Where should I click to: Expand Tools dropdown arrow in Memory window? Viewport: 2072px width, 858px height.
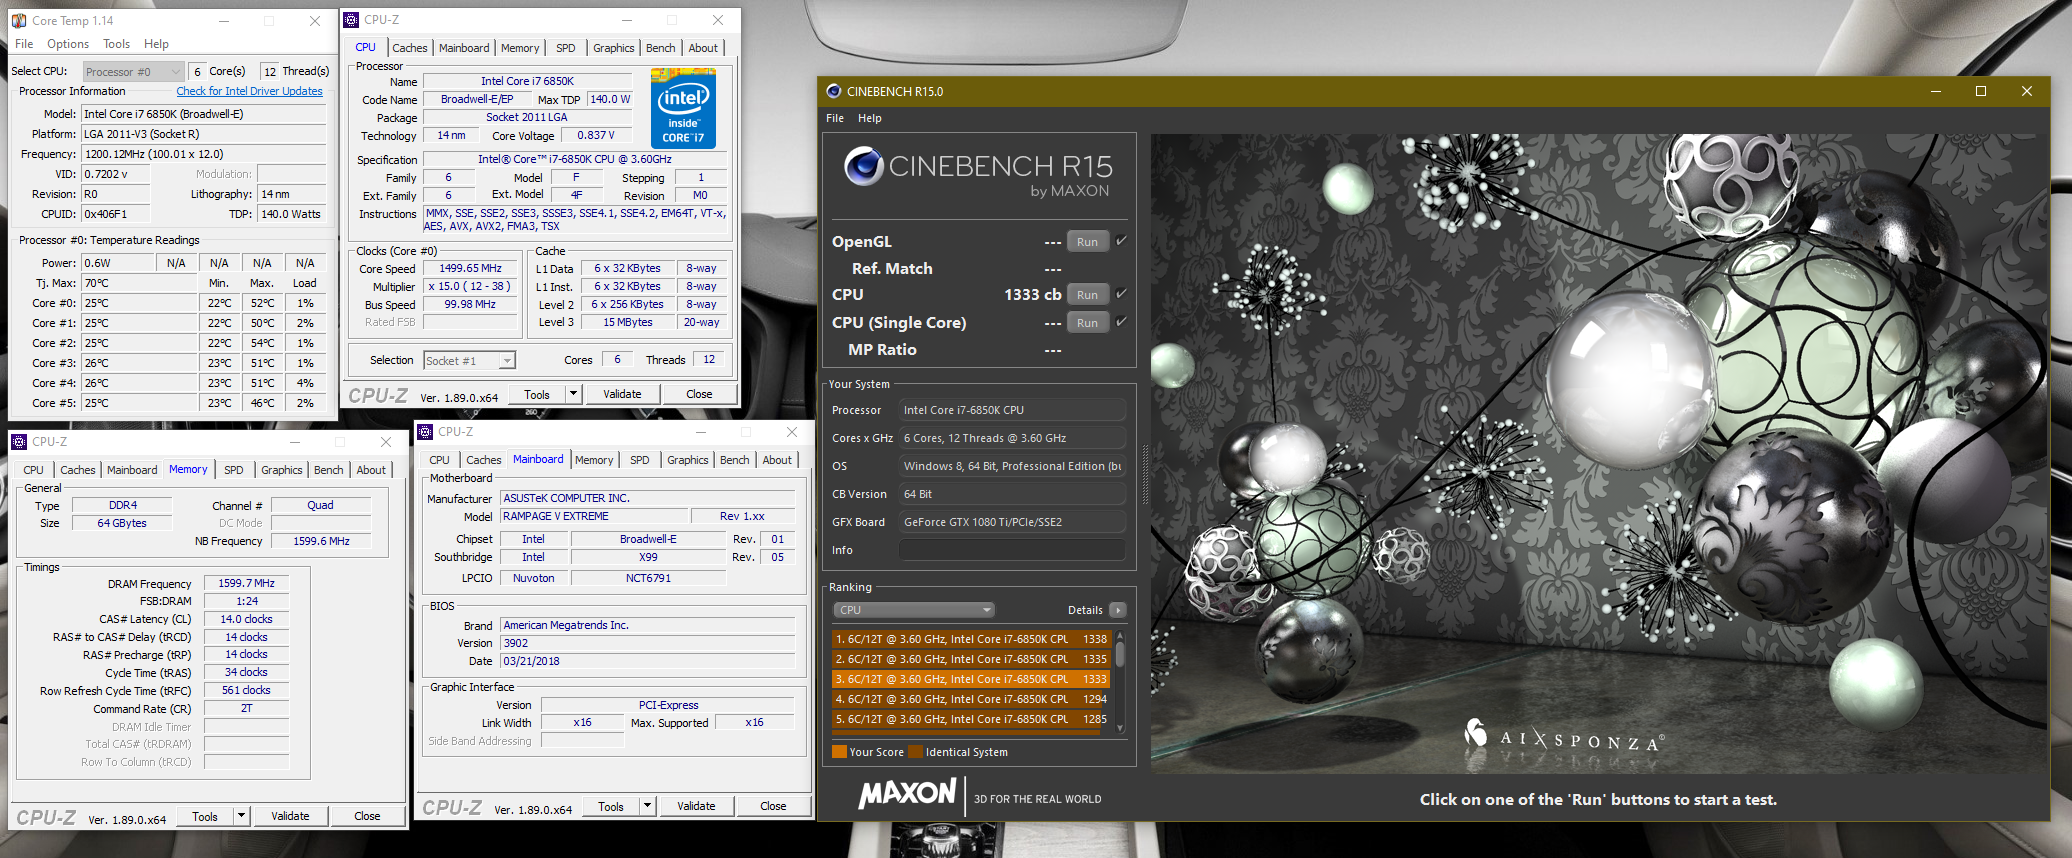(242, 816)
